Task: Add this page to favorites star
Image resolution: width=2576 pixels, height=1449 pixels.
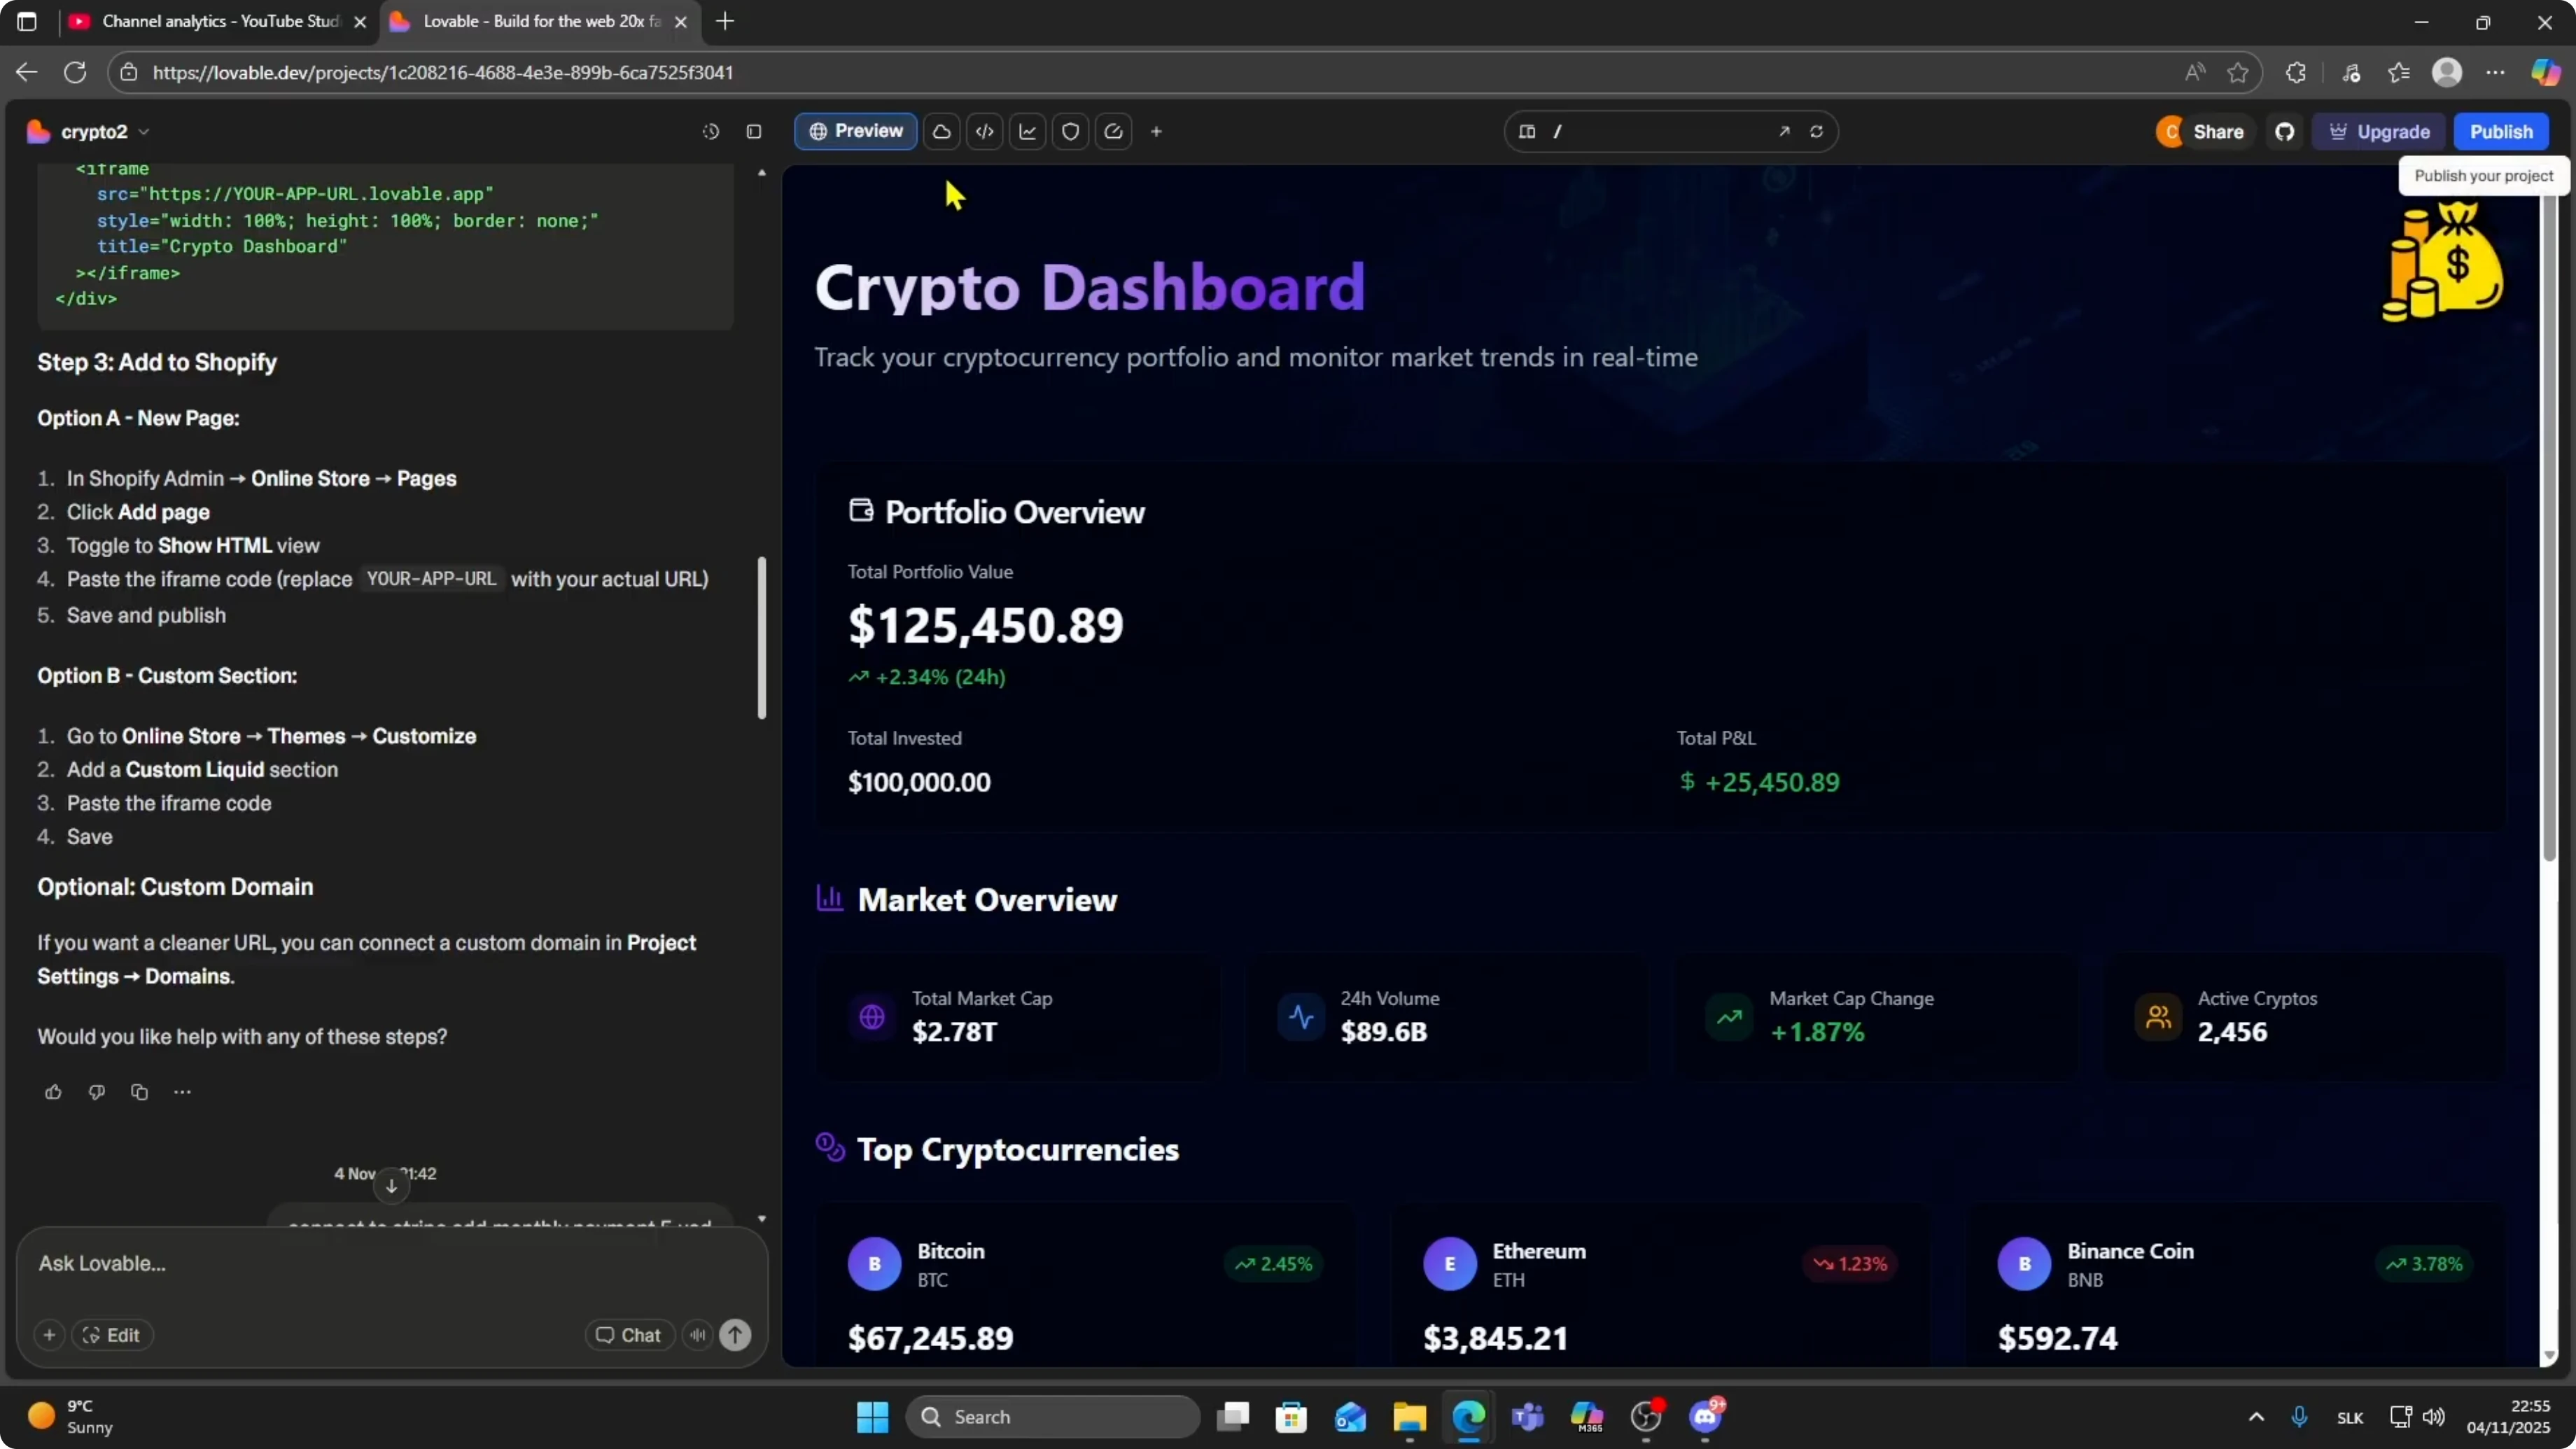Action: pyautogui.click(x=2238, y=72)
